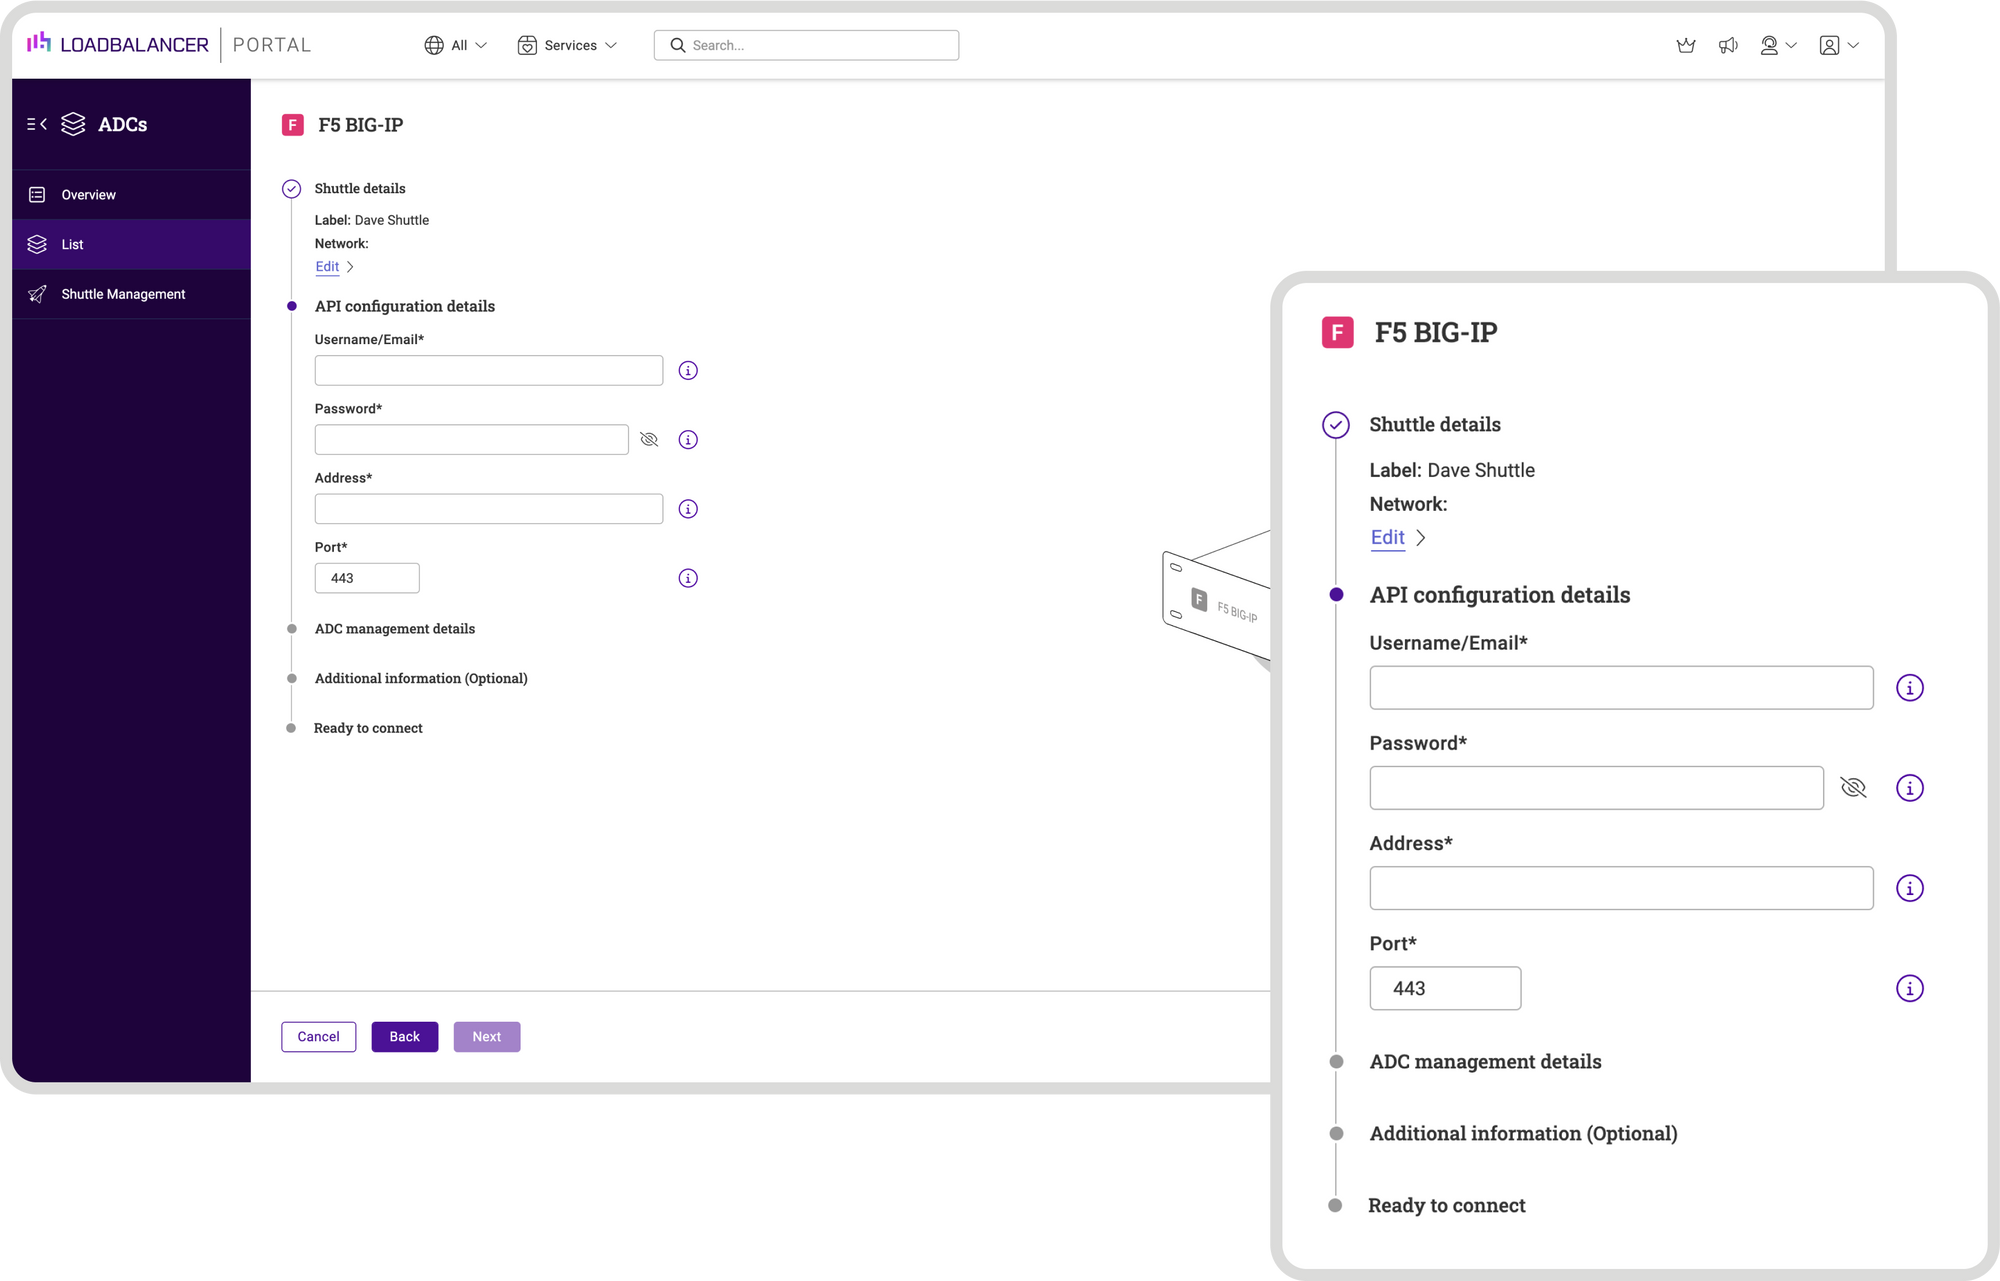Open Shuttle Management in the sidebar
2000x1281 pixels.
pos(131,294)
